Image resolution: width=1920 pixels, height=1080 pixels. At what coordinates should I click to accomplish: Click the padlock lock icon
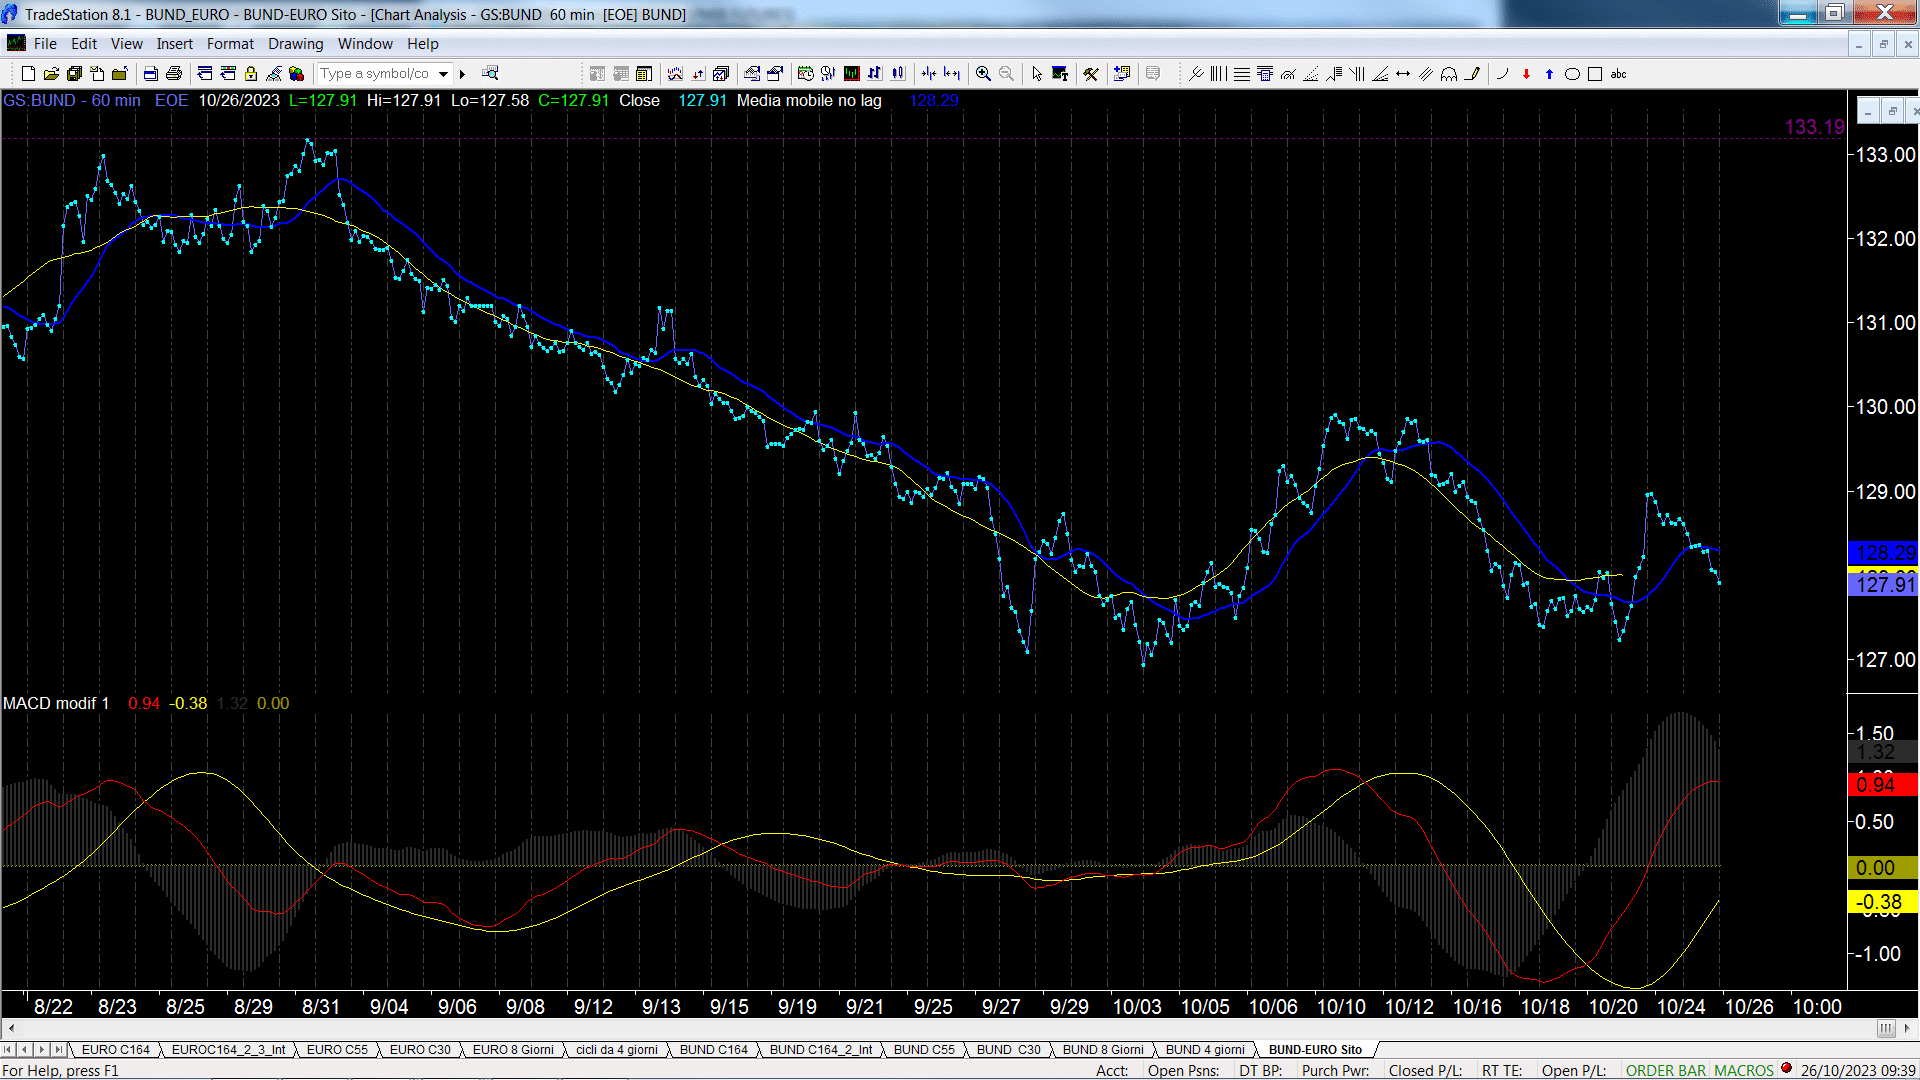tap(251, 74)
